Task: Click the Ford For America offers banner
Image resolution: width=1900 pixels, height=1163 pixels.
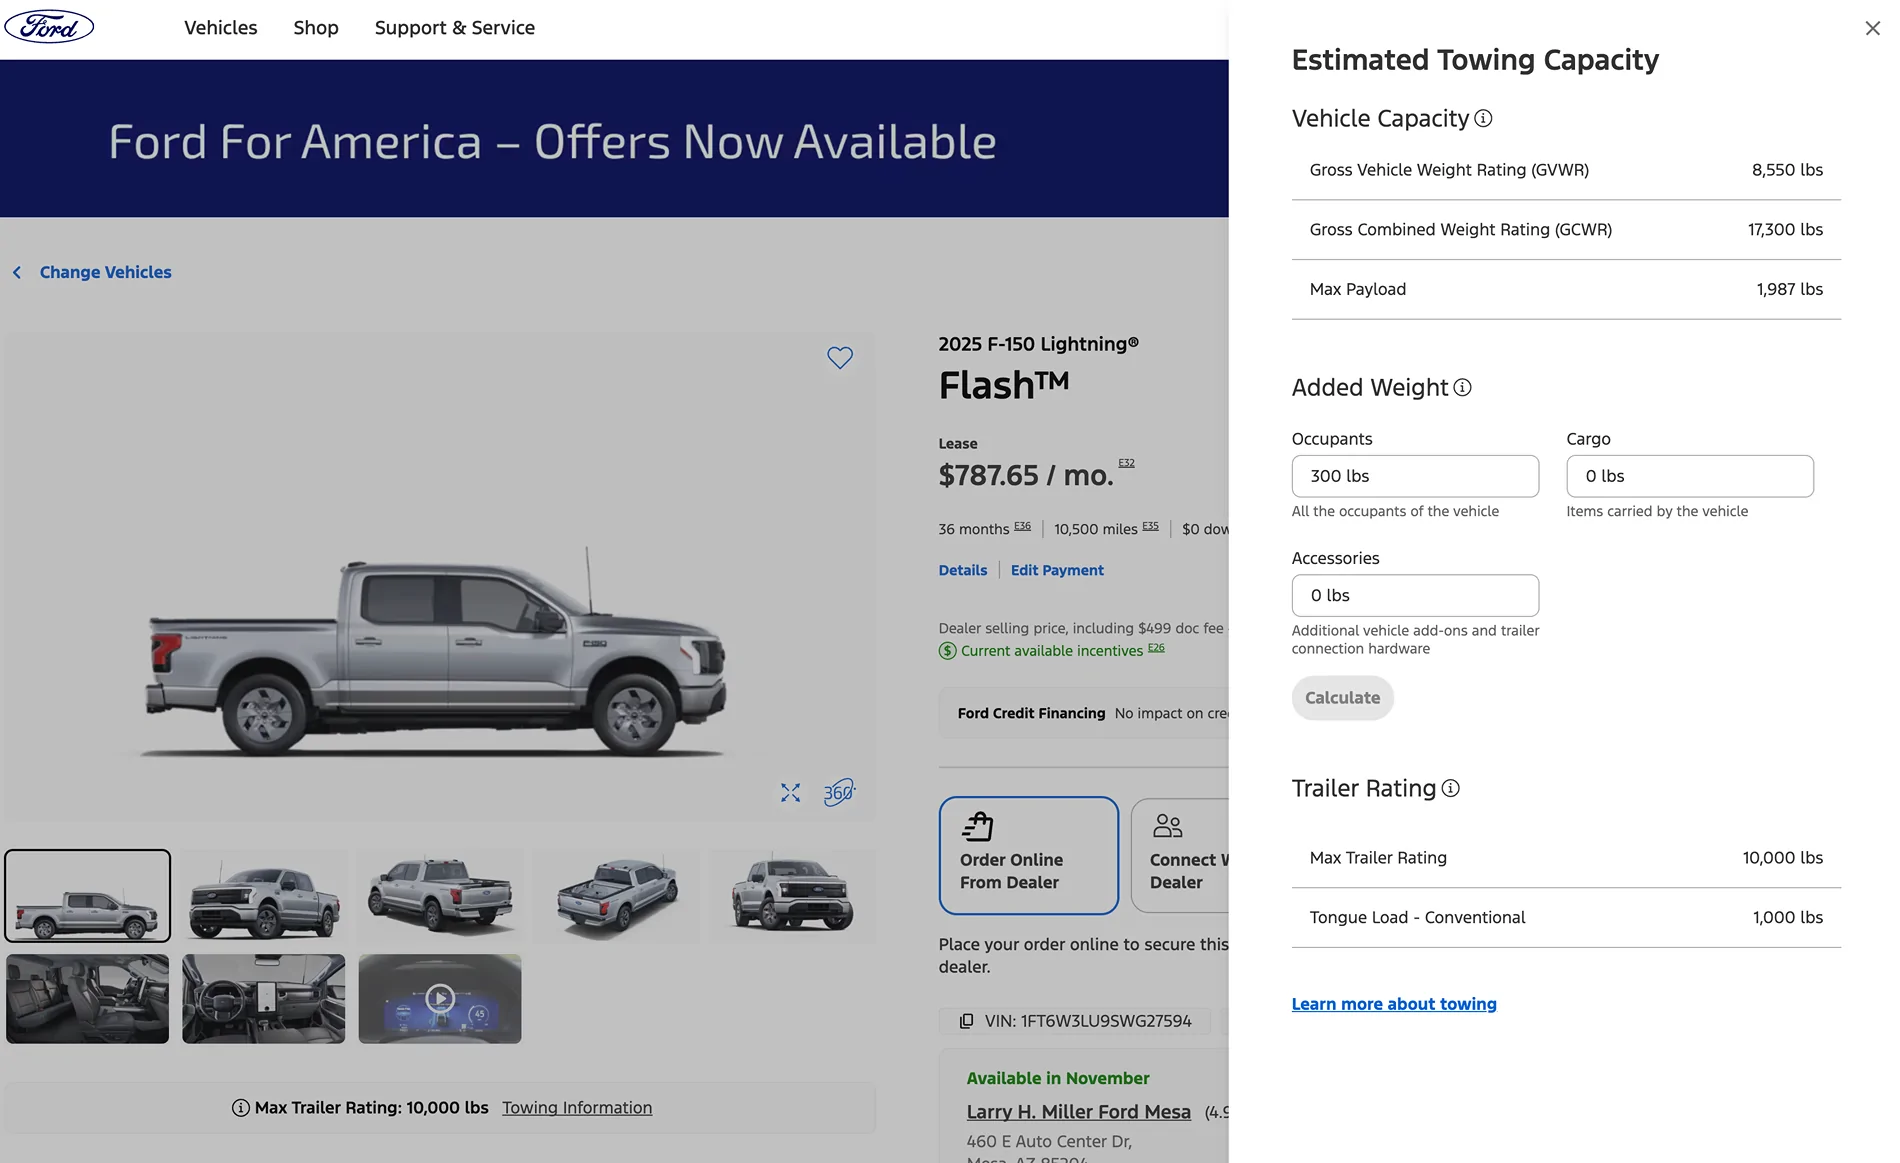Action: 614,139
